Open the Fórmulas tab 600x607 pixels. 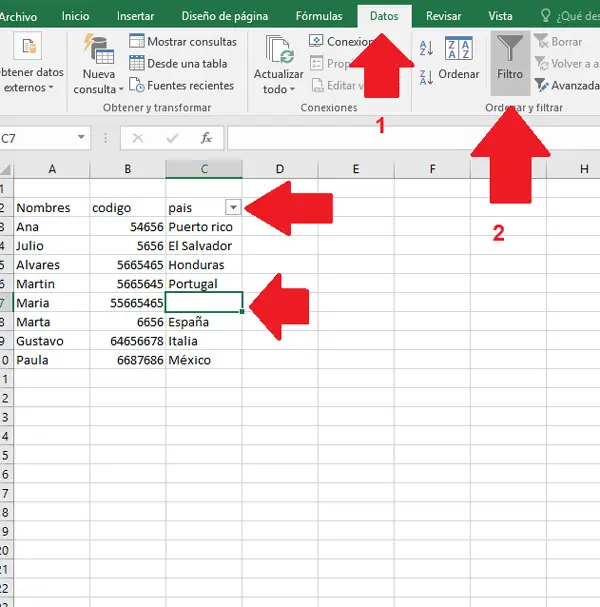tap(319, 16)
